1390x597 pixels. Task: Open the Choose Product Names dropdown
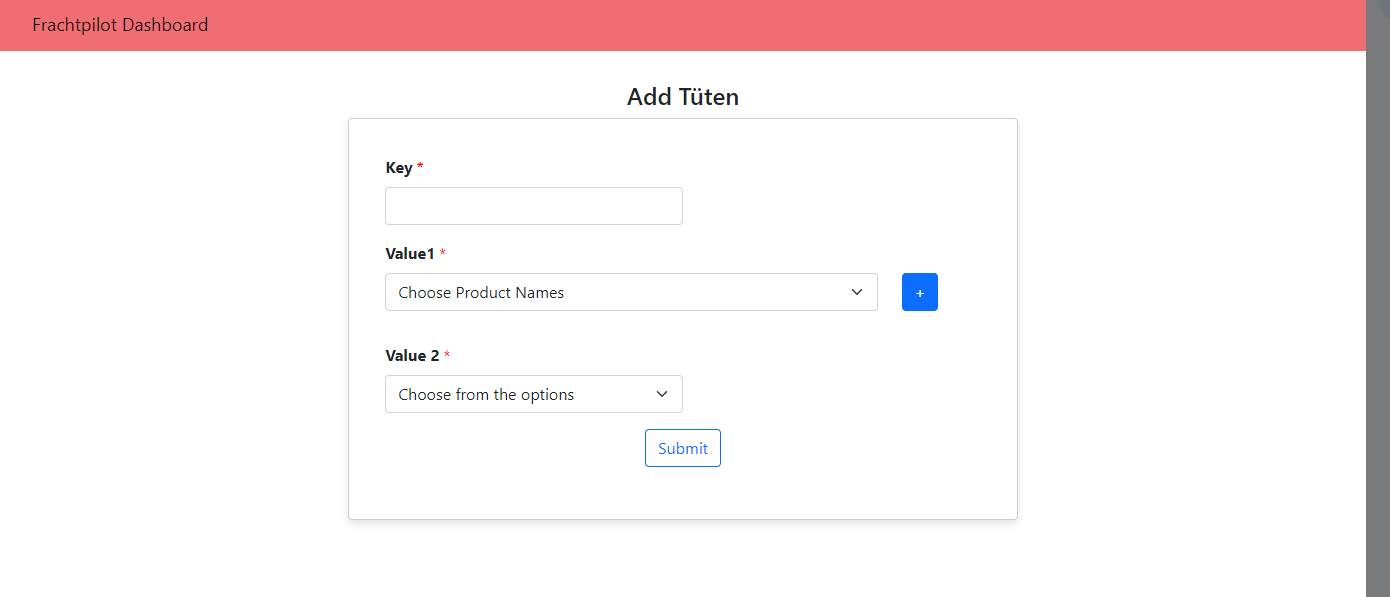click(x=631, y=292)
